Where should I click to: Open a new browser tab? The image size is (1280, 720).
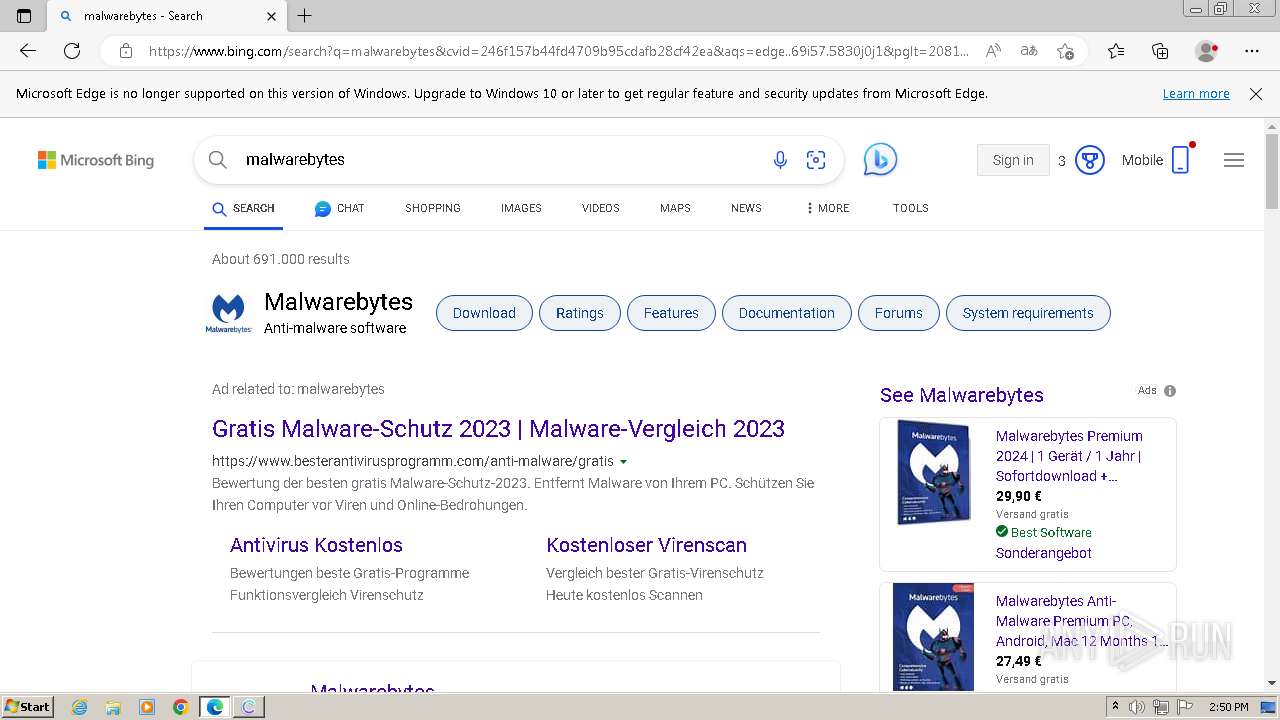pos(305,16)
